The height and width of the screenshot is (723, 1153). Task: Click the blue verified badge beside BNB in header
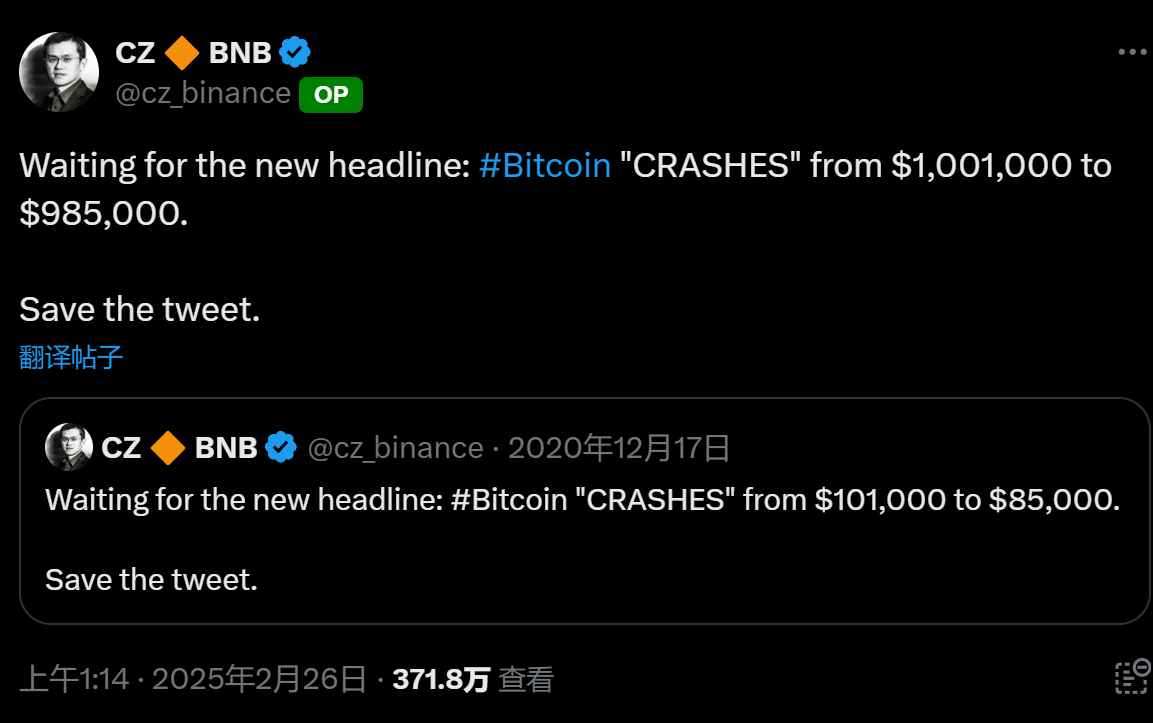coord(295,52)
